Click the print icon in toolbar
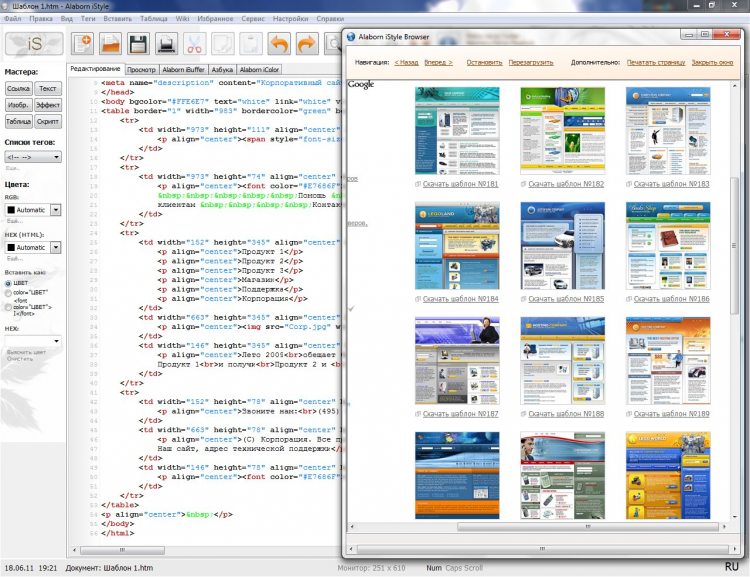 click(x=167, y=44)
